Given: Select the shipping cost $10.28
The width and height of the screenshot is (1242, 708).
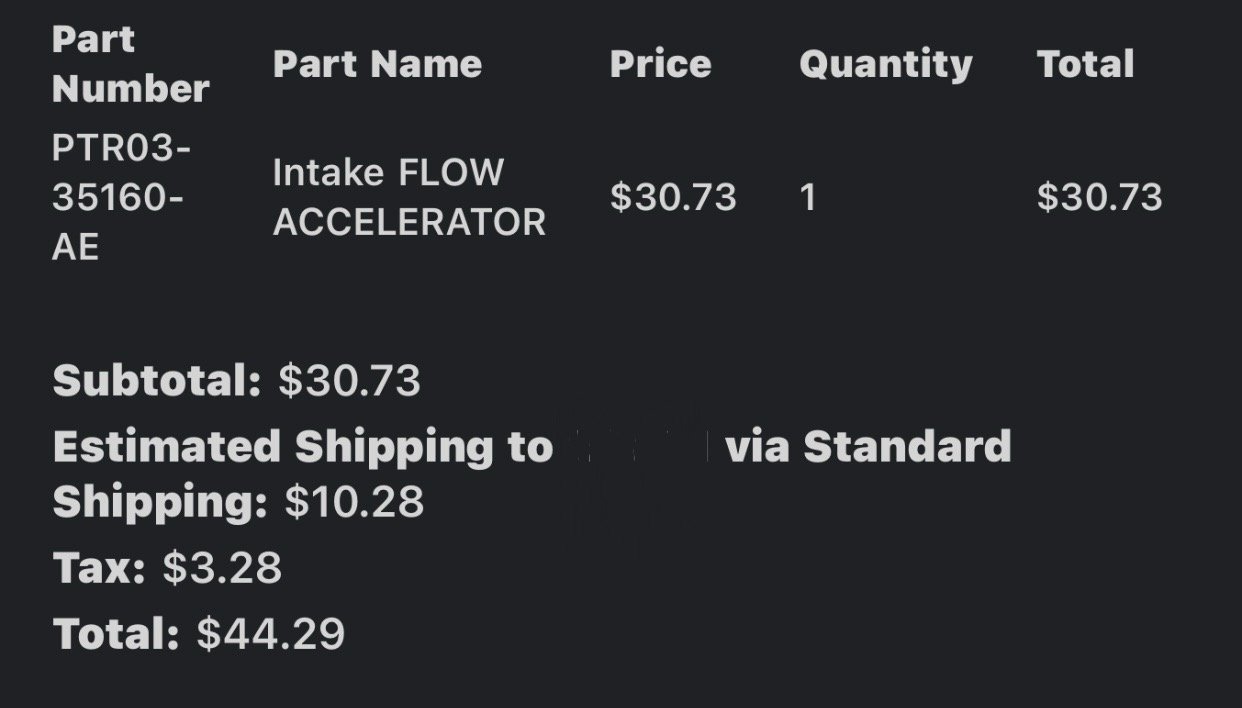Looking at the screenshot, I should (354, 502).
